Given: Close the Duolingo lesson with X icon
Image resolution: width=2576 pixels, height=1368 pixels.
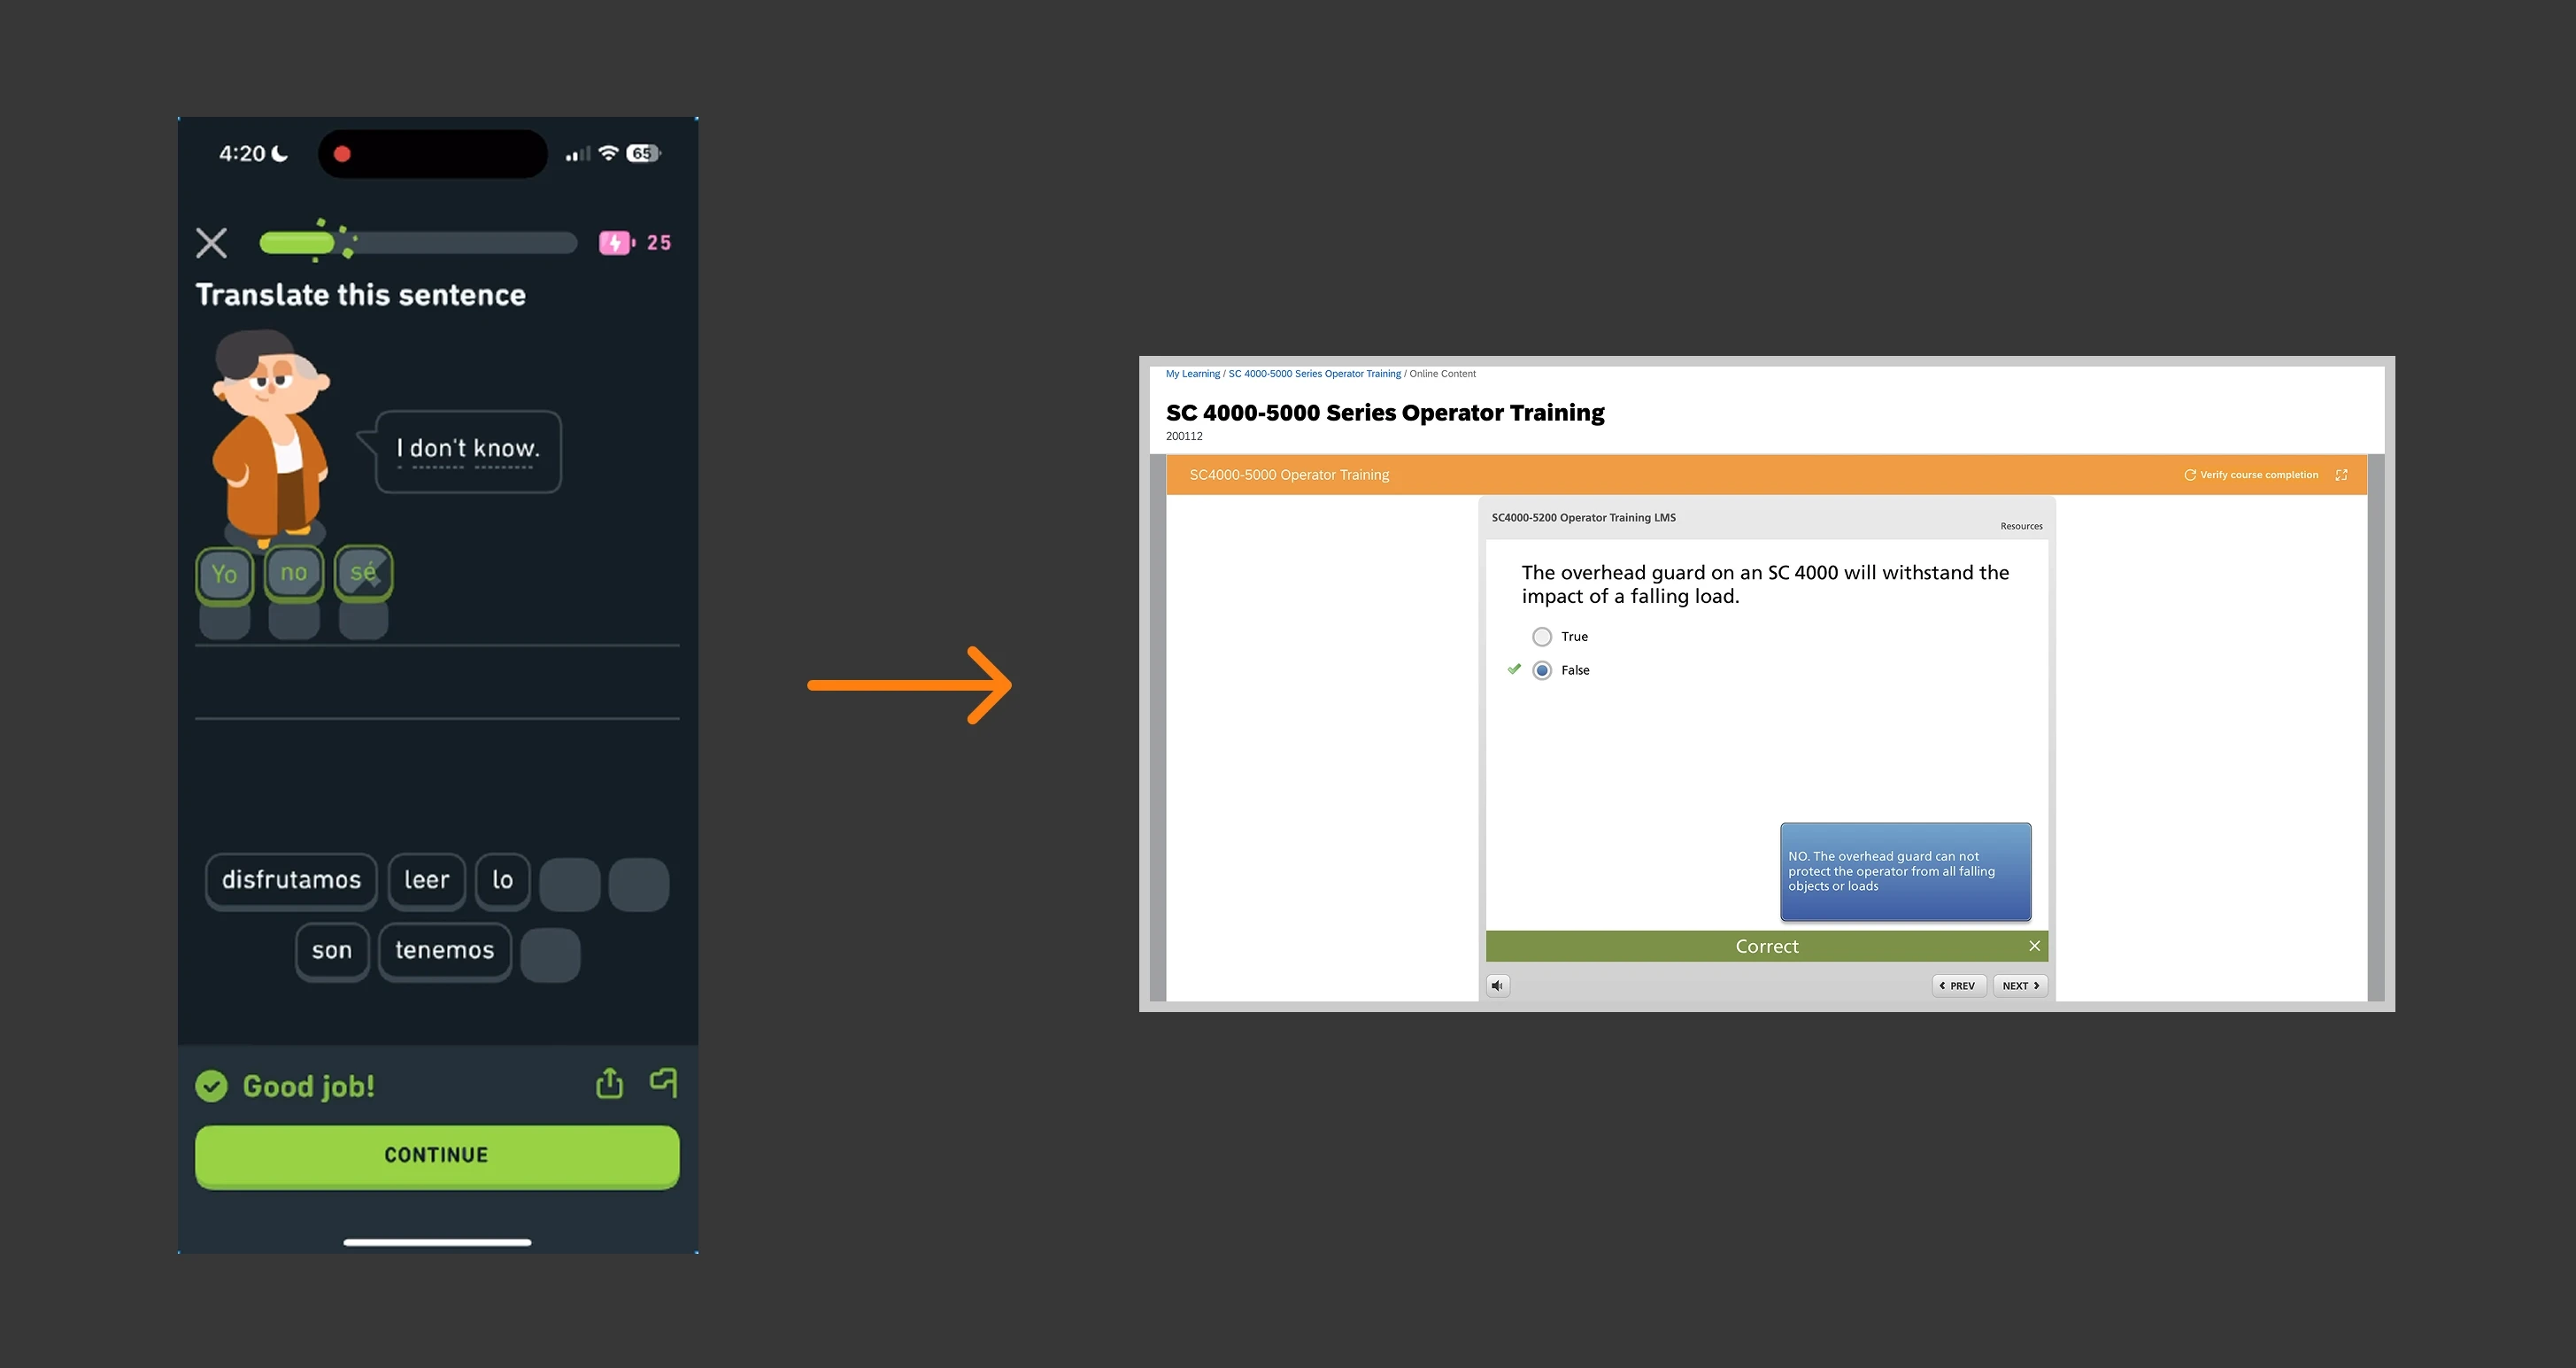Looking at the screenshot, I should pyautogui.click(x=211, y=243).
